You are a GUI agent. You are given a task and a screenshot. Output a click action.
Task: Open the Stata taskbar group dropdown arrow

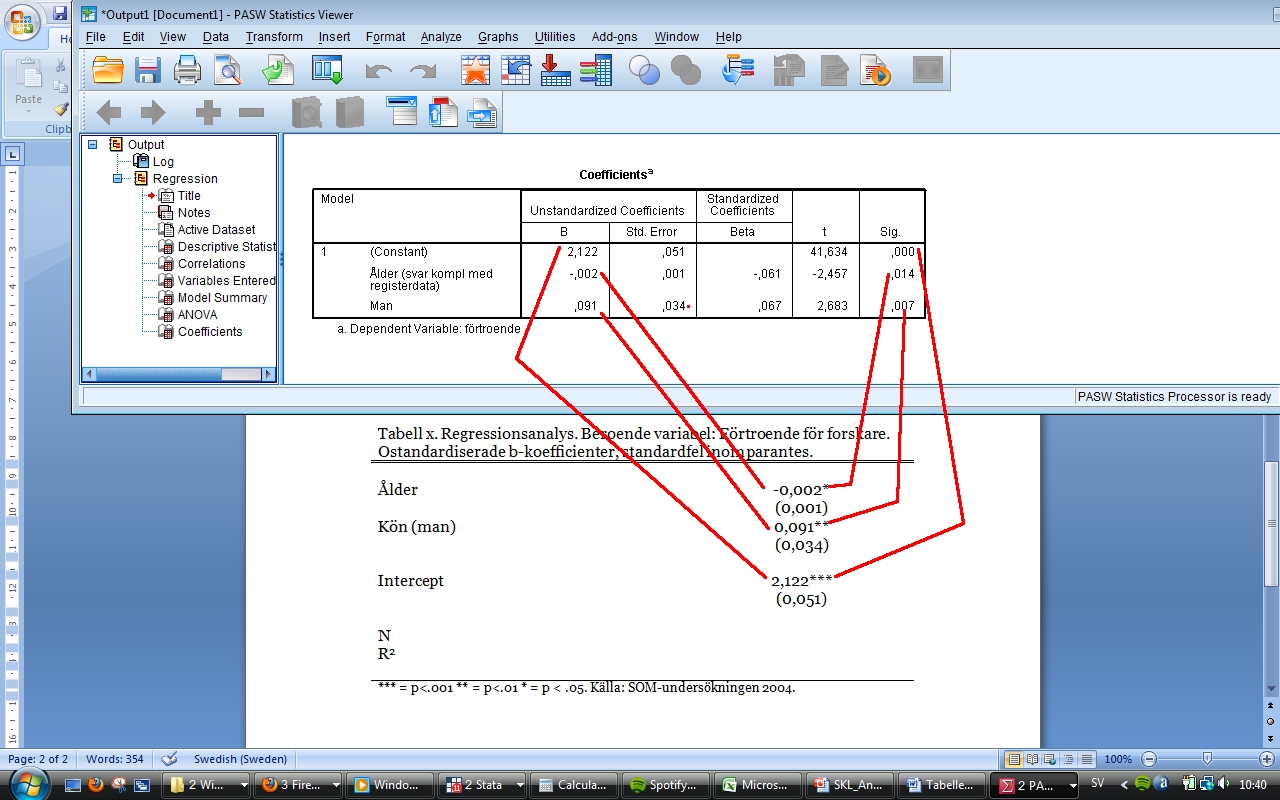tap(519, 785)
